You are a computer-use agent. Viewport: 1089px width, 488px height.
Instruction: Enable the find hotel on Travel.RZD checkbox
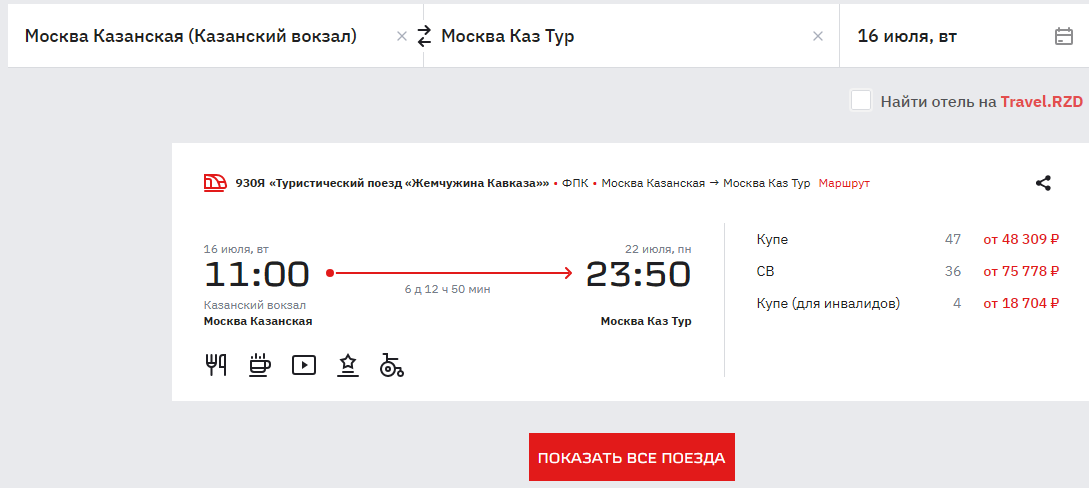tap(861, 101)
